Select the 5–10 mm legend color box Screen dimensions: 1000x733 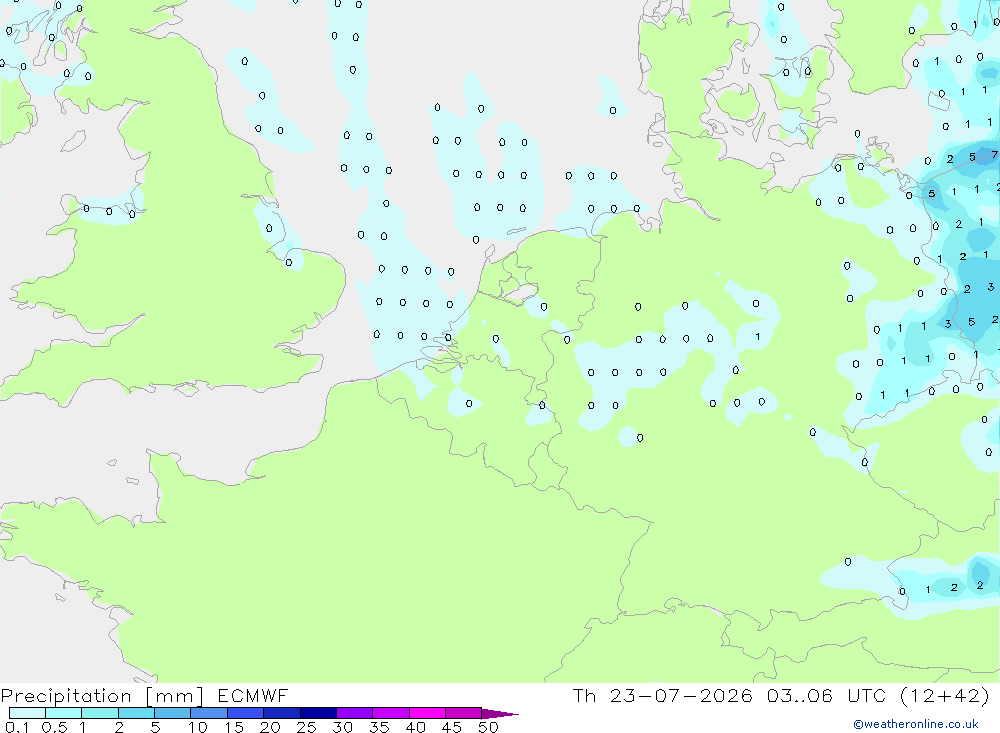pyautogui.click(x=172, y=713)
